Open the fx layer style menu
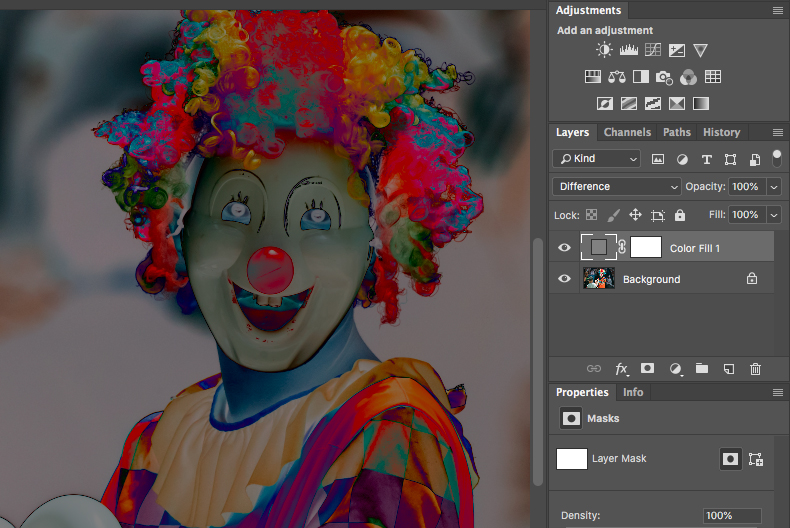The width and height of the screenshot is (790, 528). click(621, 369)
